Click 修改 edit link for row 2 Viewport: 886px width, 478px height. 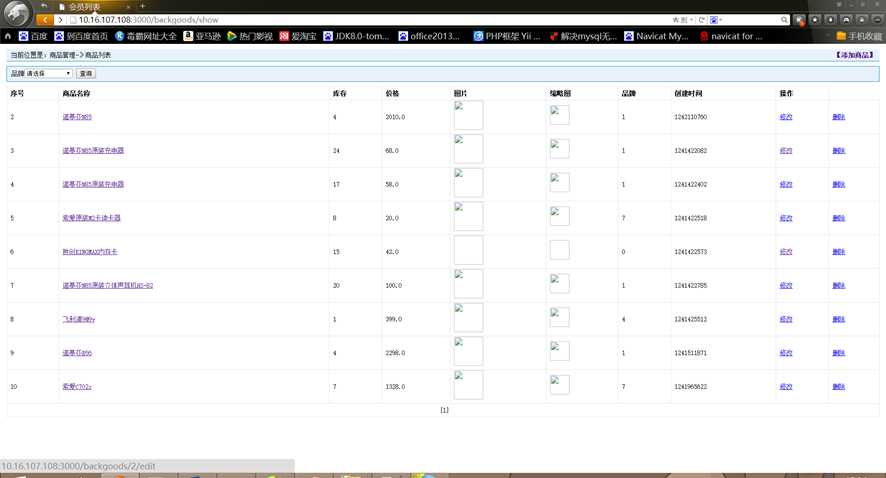786,117
